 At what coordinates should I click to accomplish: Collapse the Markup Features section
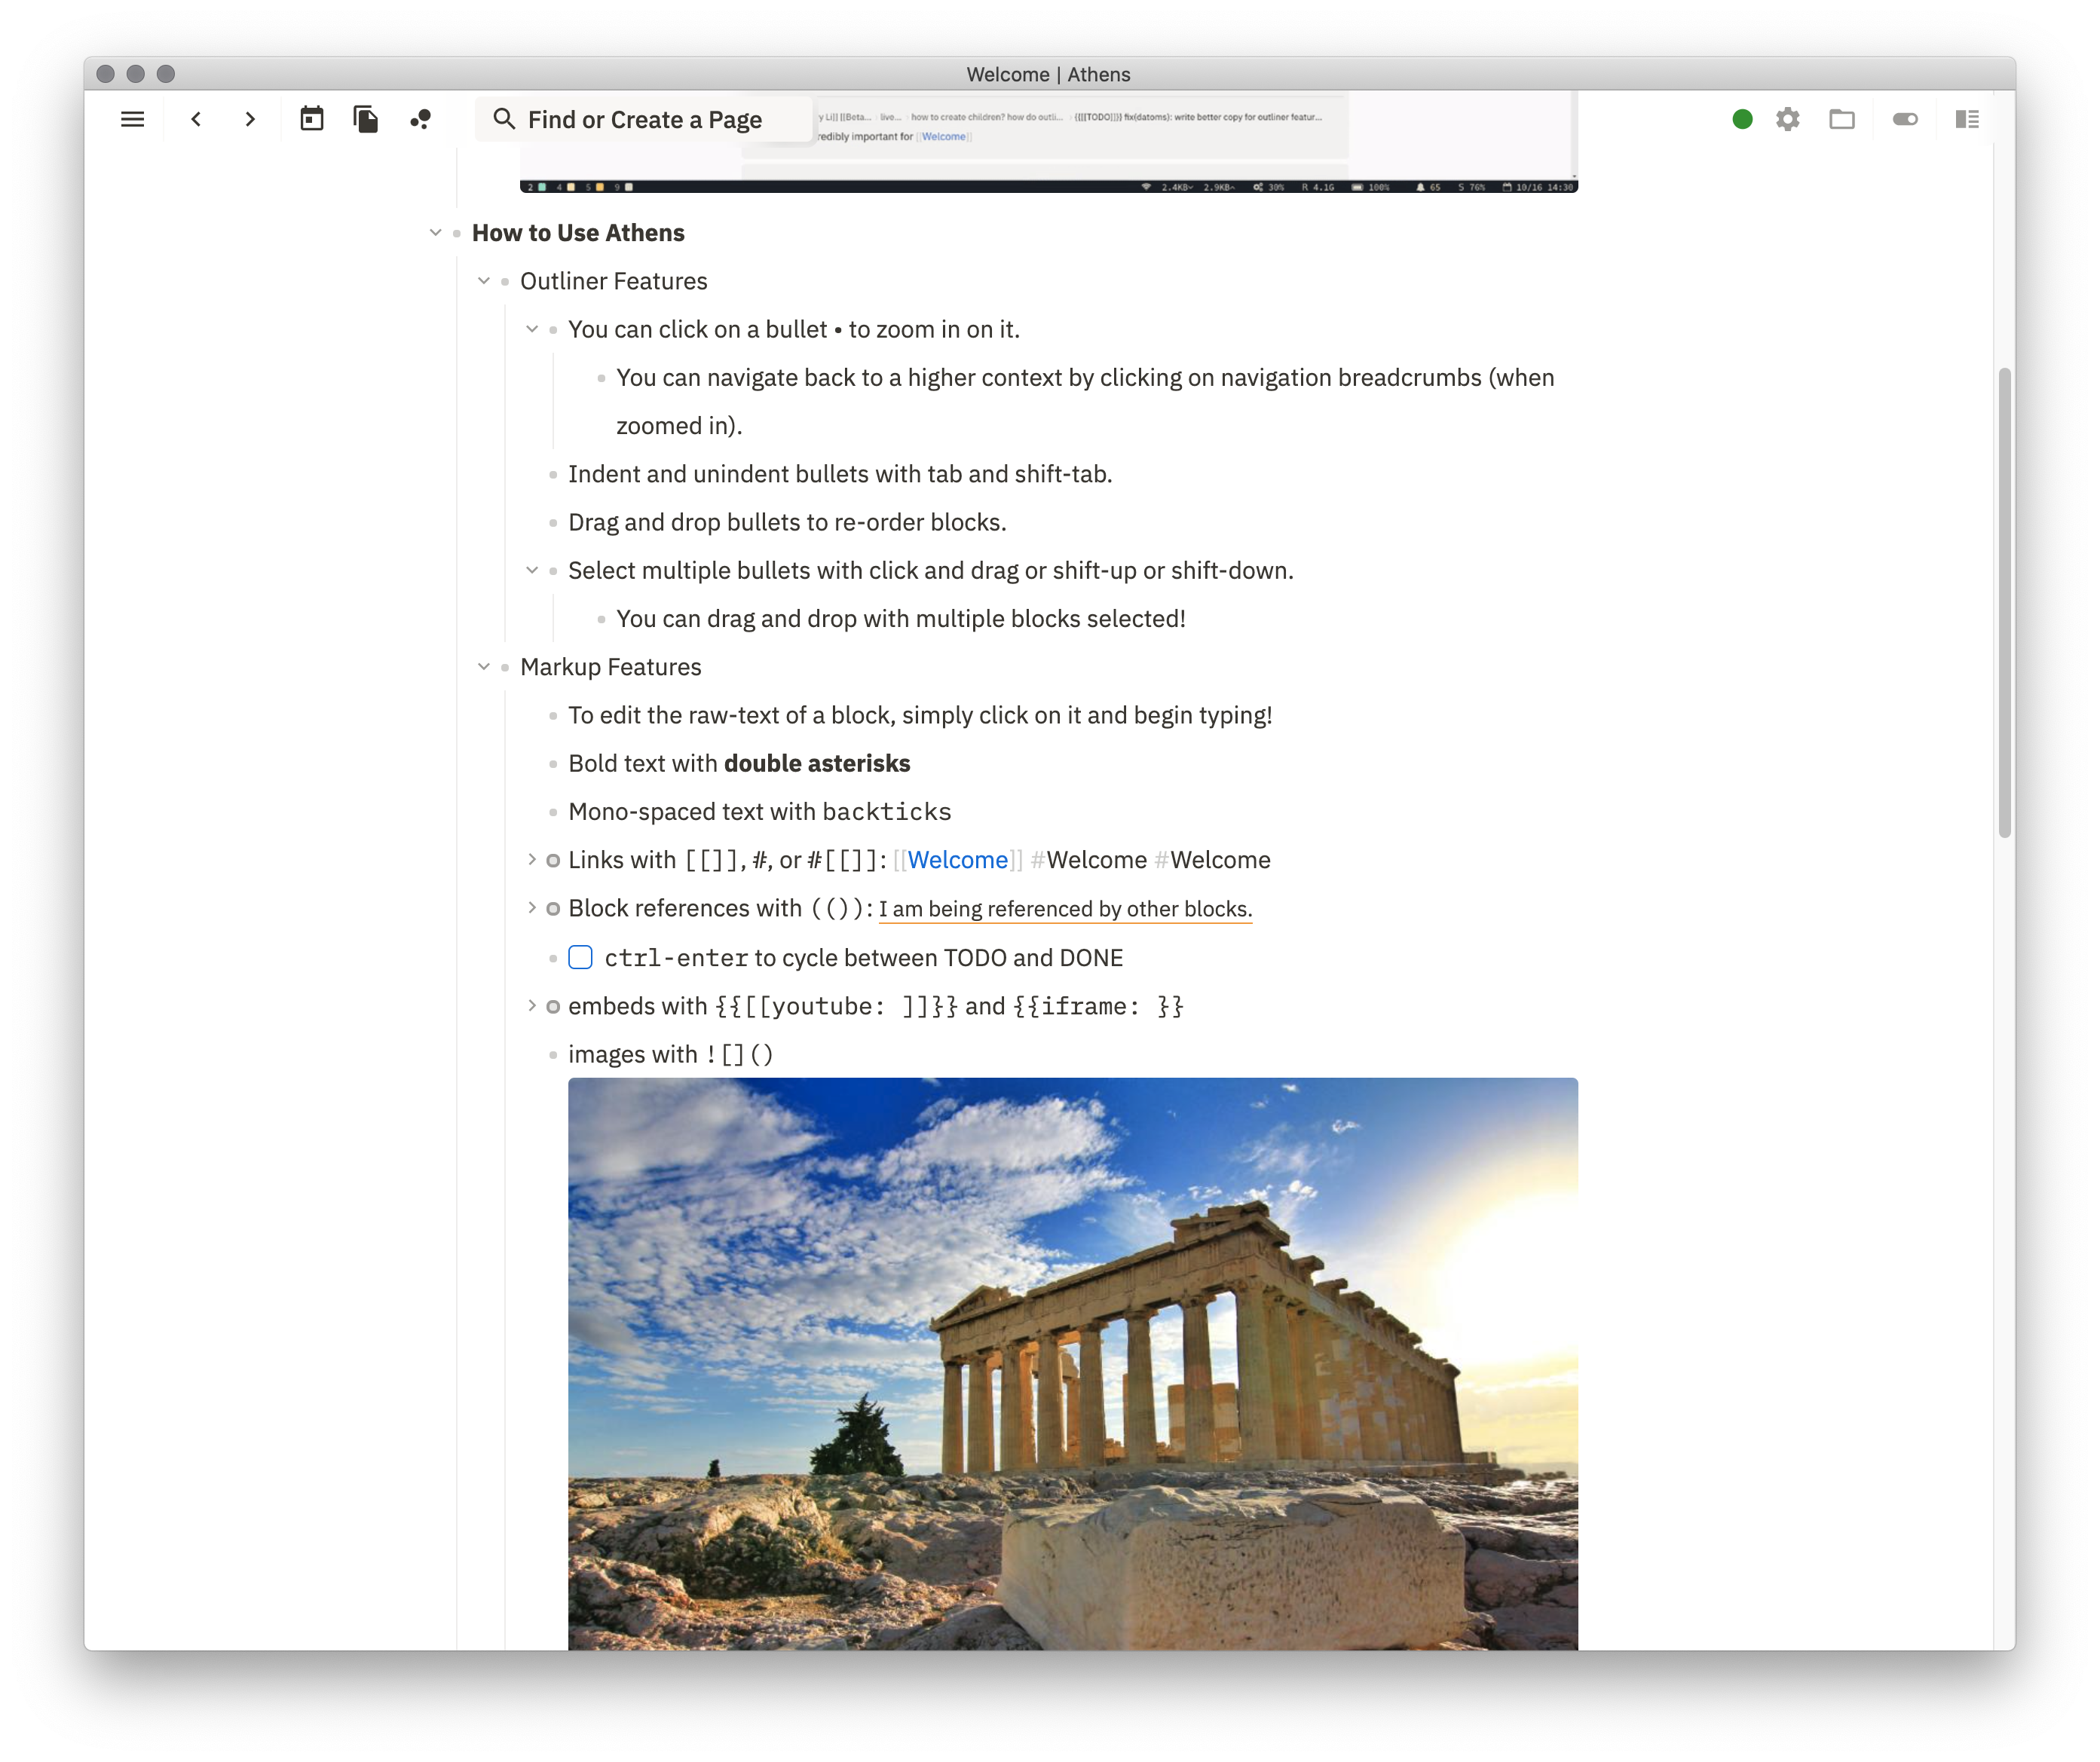click(x=484, y=667)
